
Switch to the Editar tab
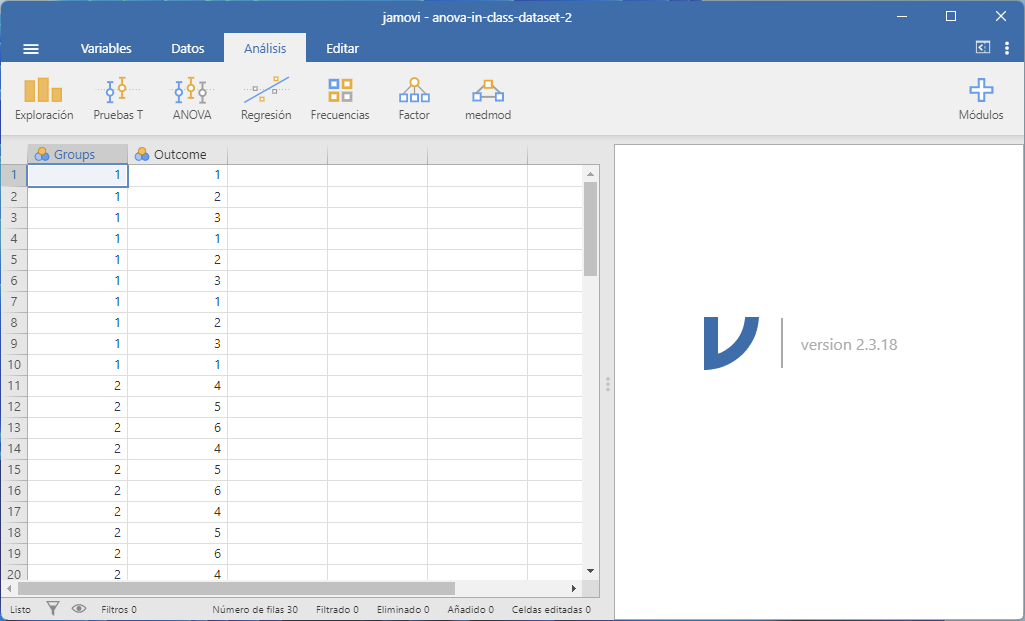pos(342,48)
